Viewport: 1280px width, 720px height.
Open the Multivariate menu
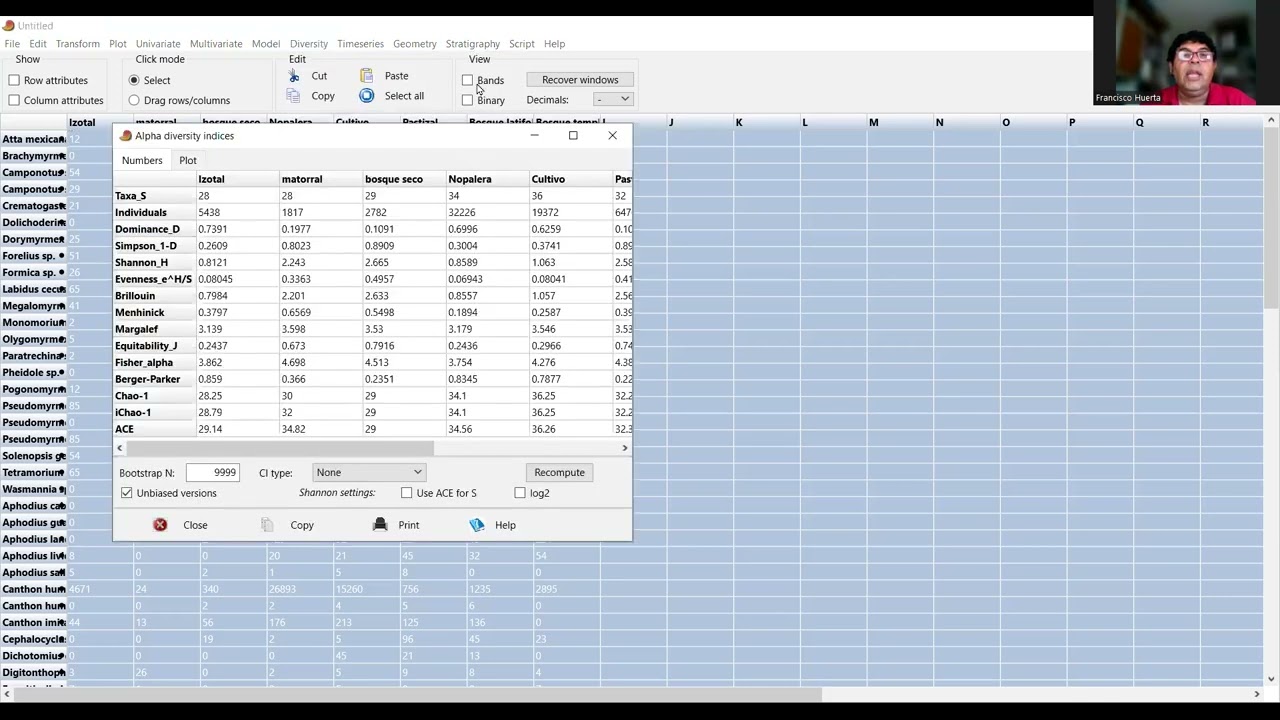coord(216,44)
